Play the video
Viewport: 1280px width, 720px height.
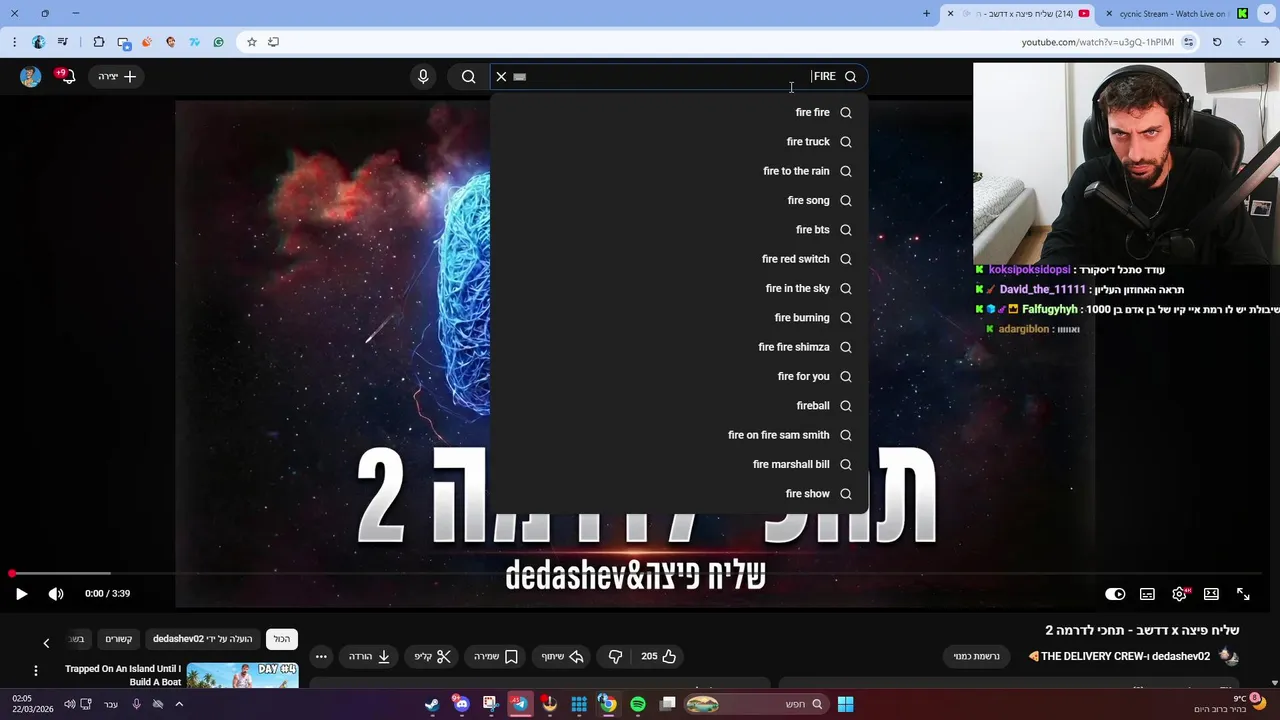21,593
